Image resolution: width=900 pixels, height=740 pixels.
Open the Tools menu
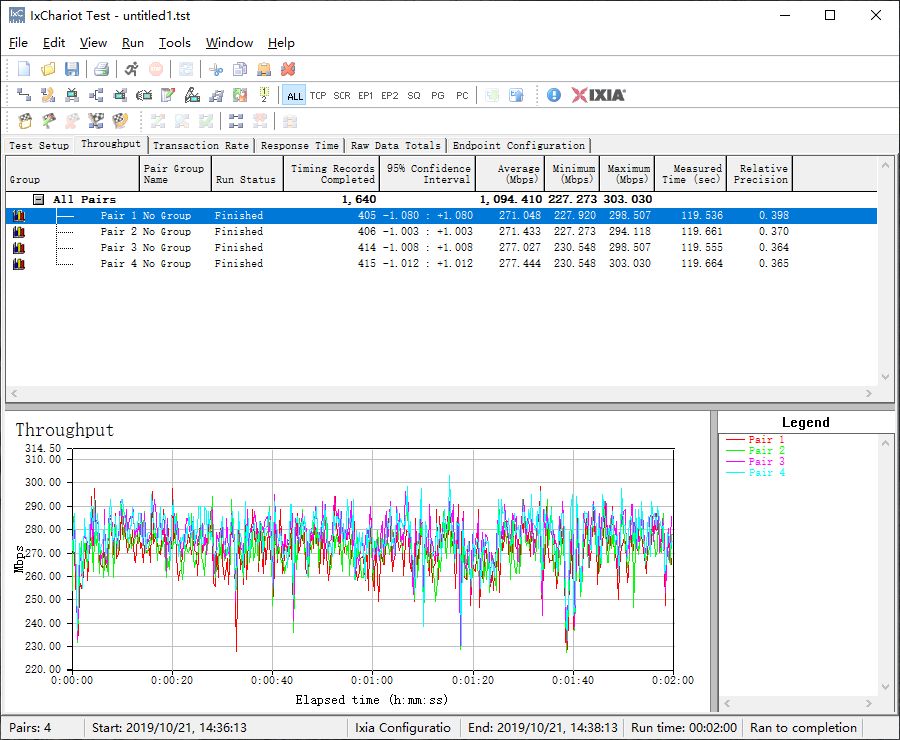pyautogui.click(x=174, y=43)
